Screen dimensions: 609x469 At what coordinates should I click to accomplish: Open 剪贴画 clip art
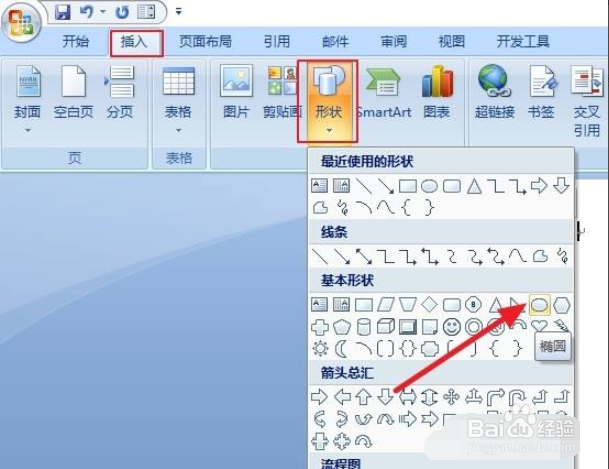coord(282,93)
